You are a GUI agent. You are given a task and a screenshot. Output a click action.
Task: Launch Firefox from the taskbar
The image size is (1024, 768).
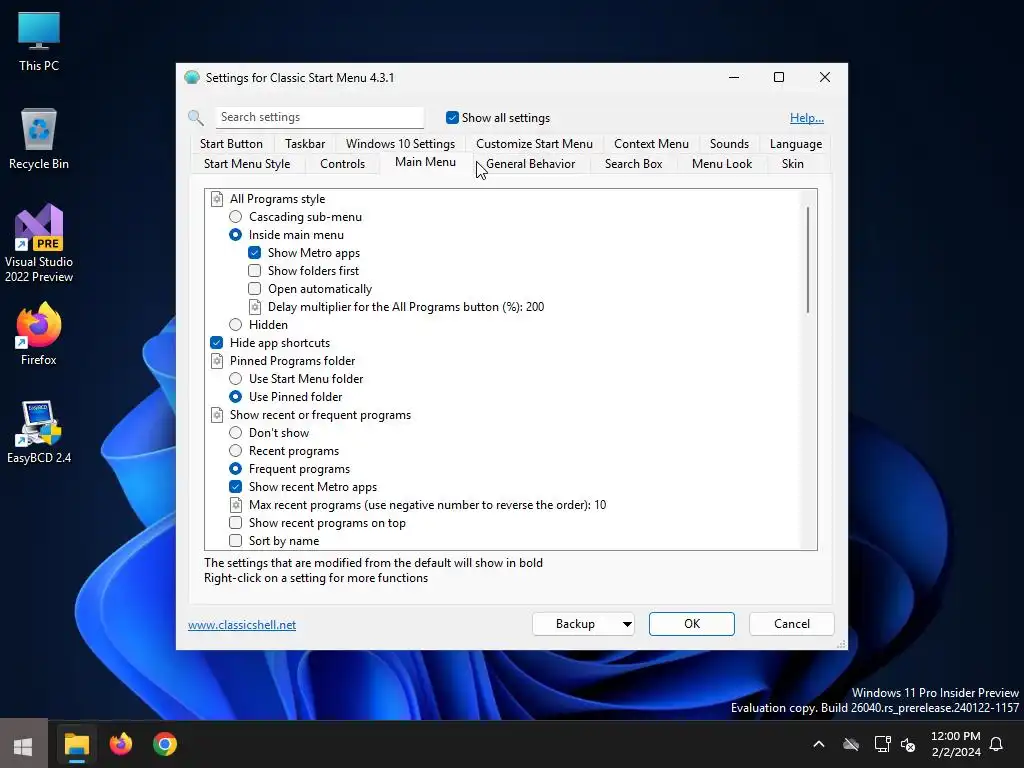[121, 744]
